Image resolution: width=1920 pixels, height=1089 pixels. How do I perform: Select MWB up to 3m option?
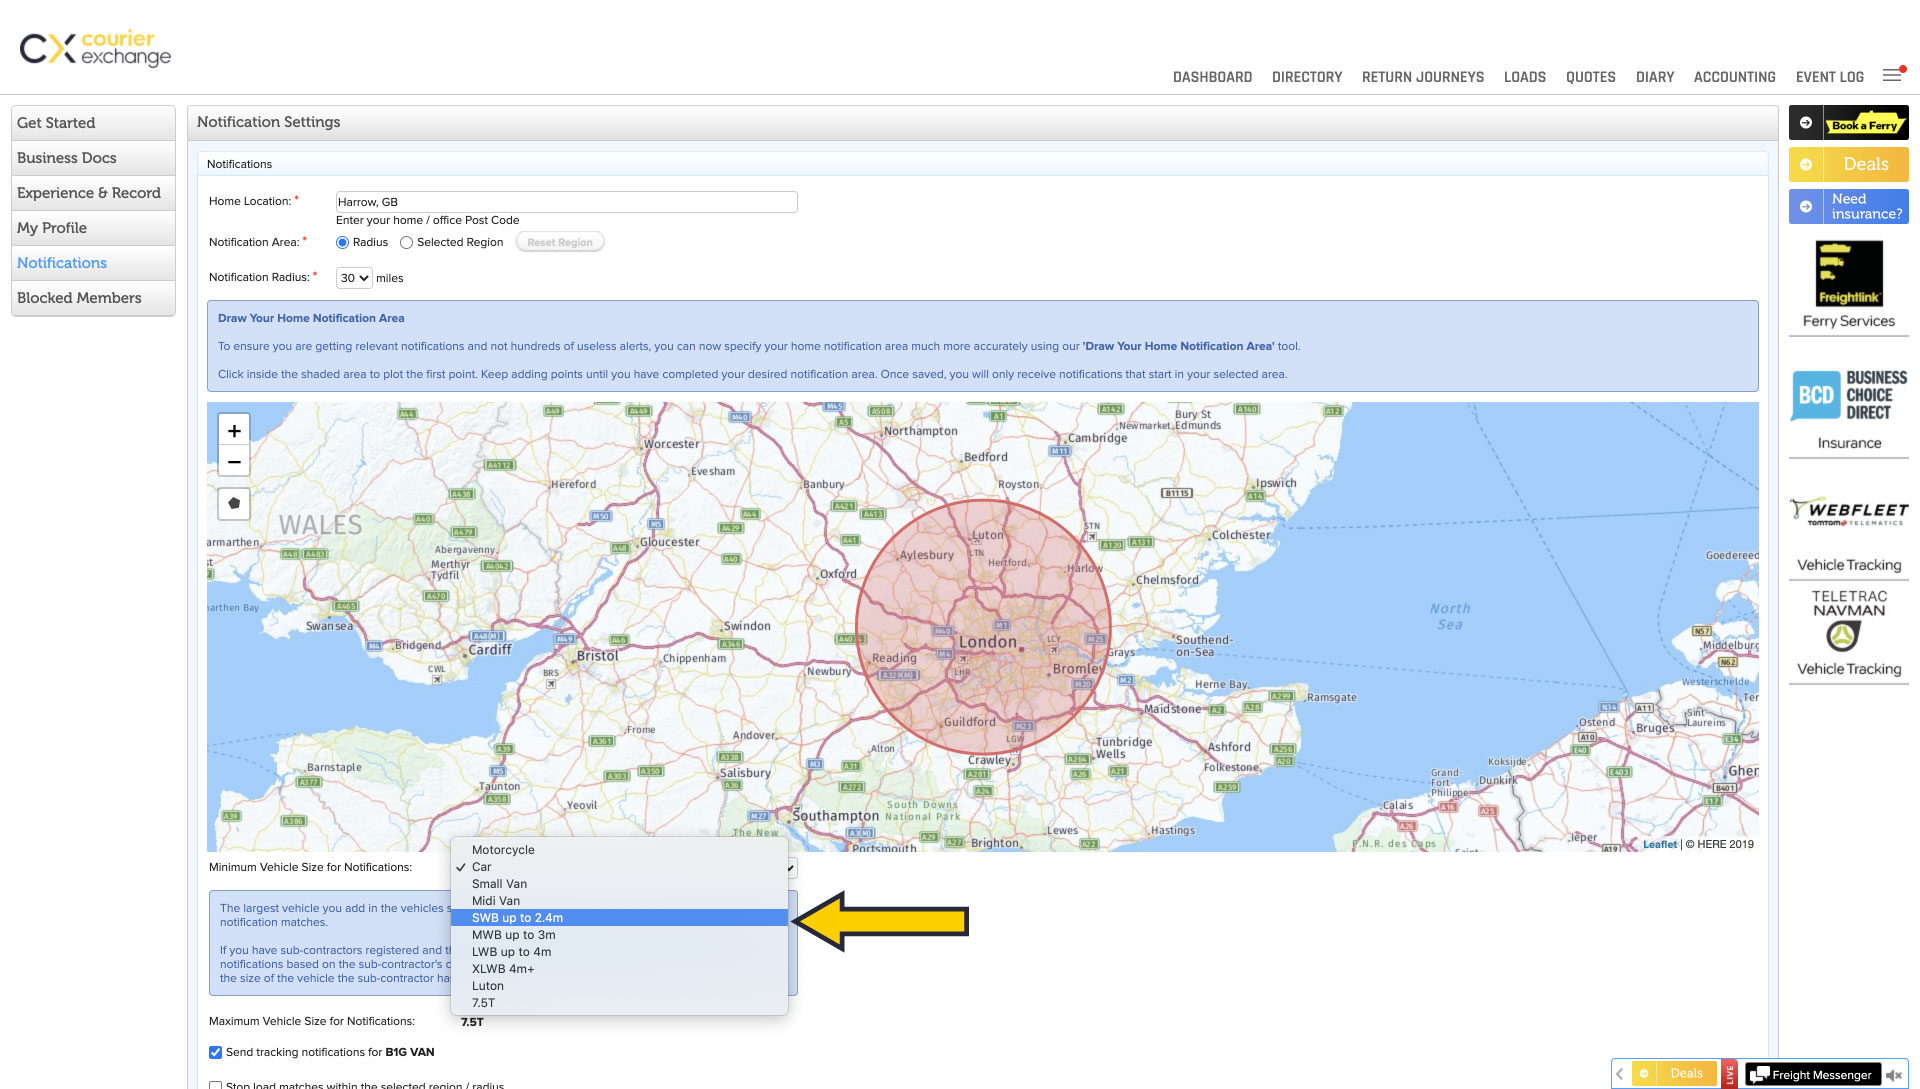click(x=620, y=935)
